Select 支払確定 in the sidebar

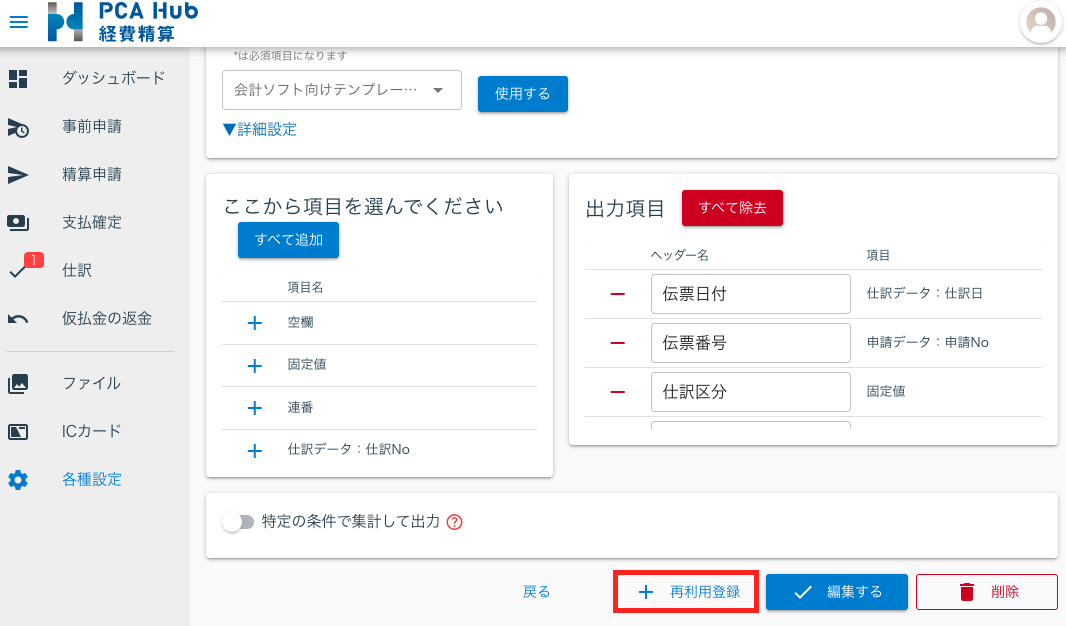tap(18, 222)
